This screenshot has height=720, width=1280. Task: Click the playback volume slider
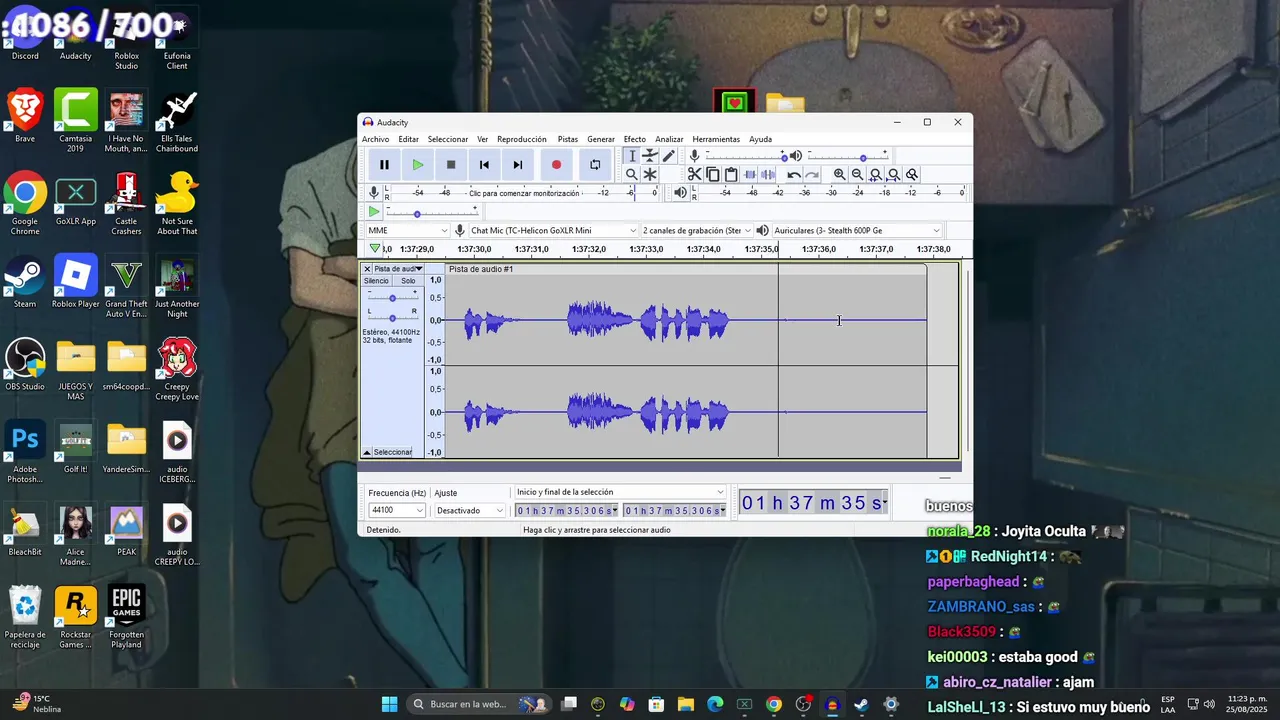coord(848,156)
